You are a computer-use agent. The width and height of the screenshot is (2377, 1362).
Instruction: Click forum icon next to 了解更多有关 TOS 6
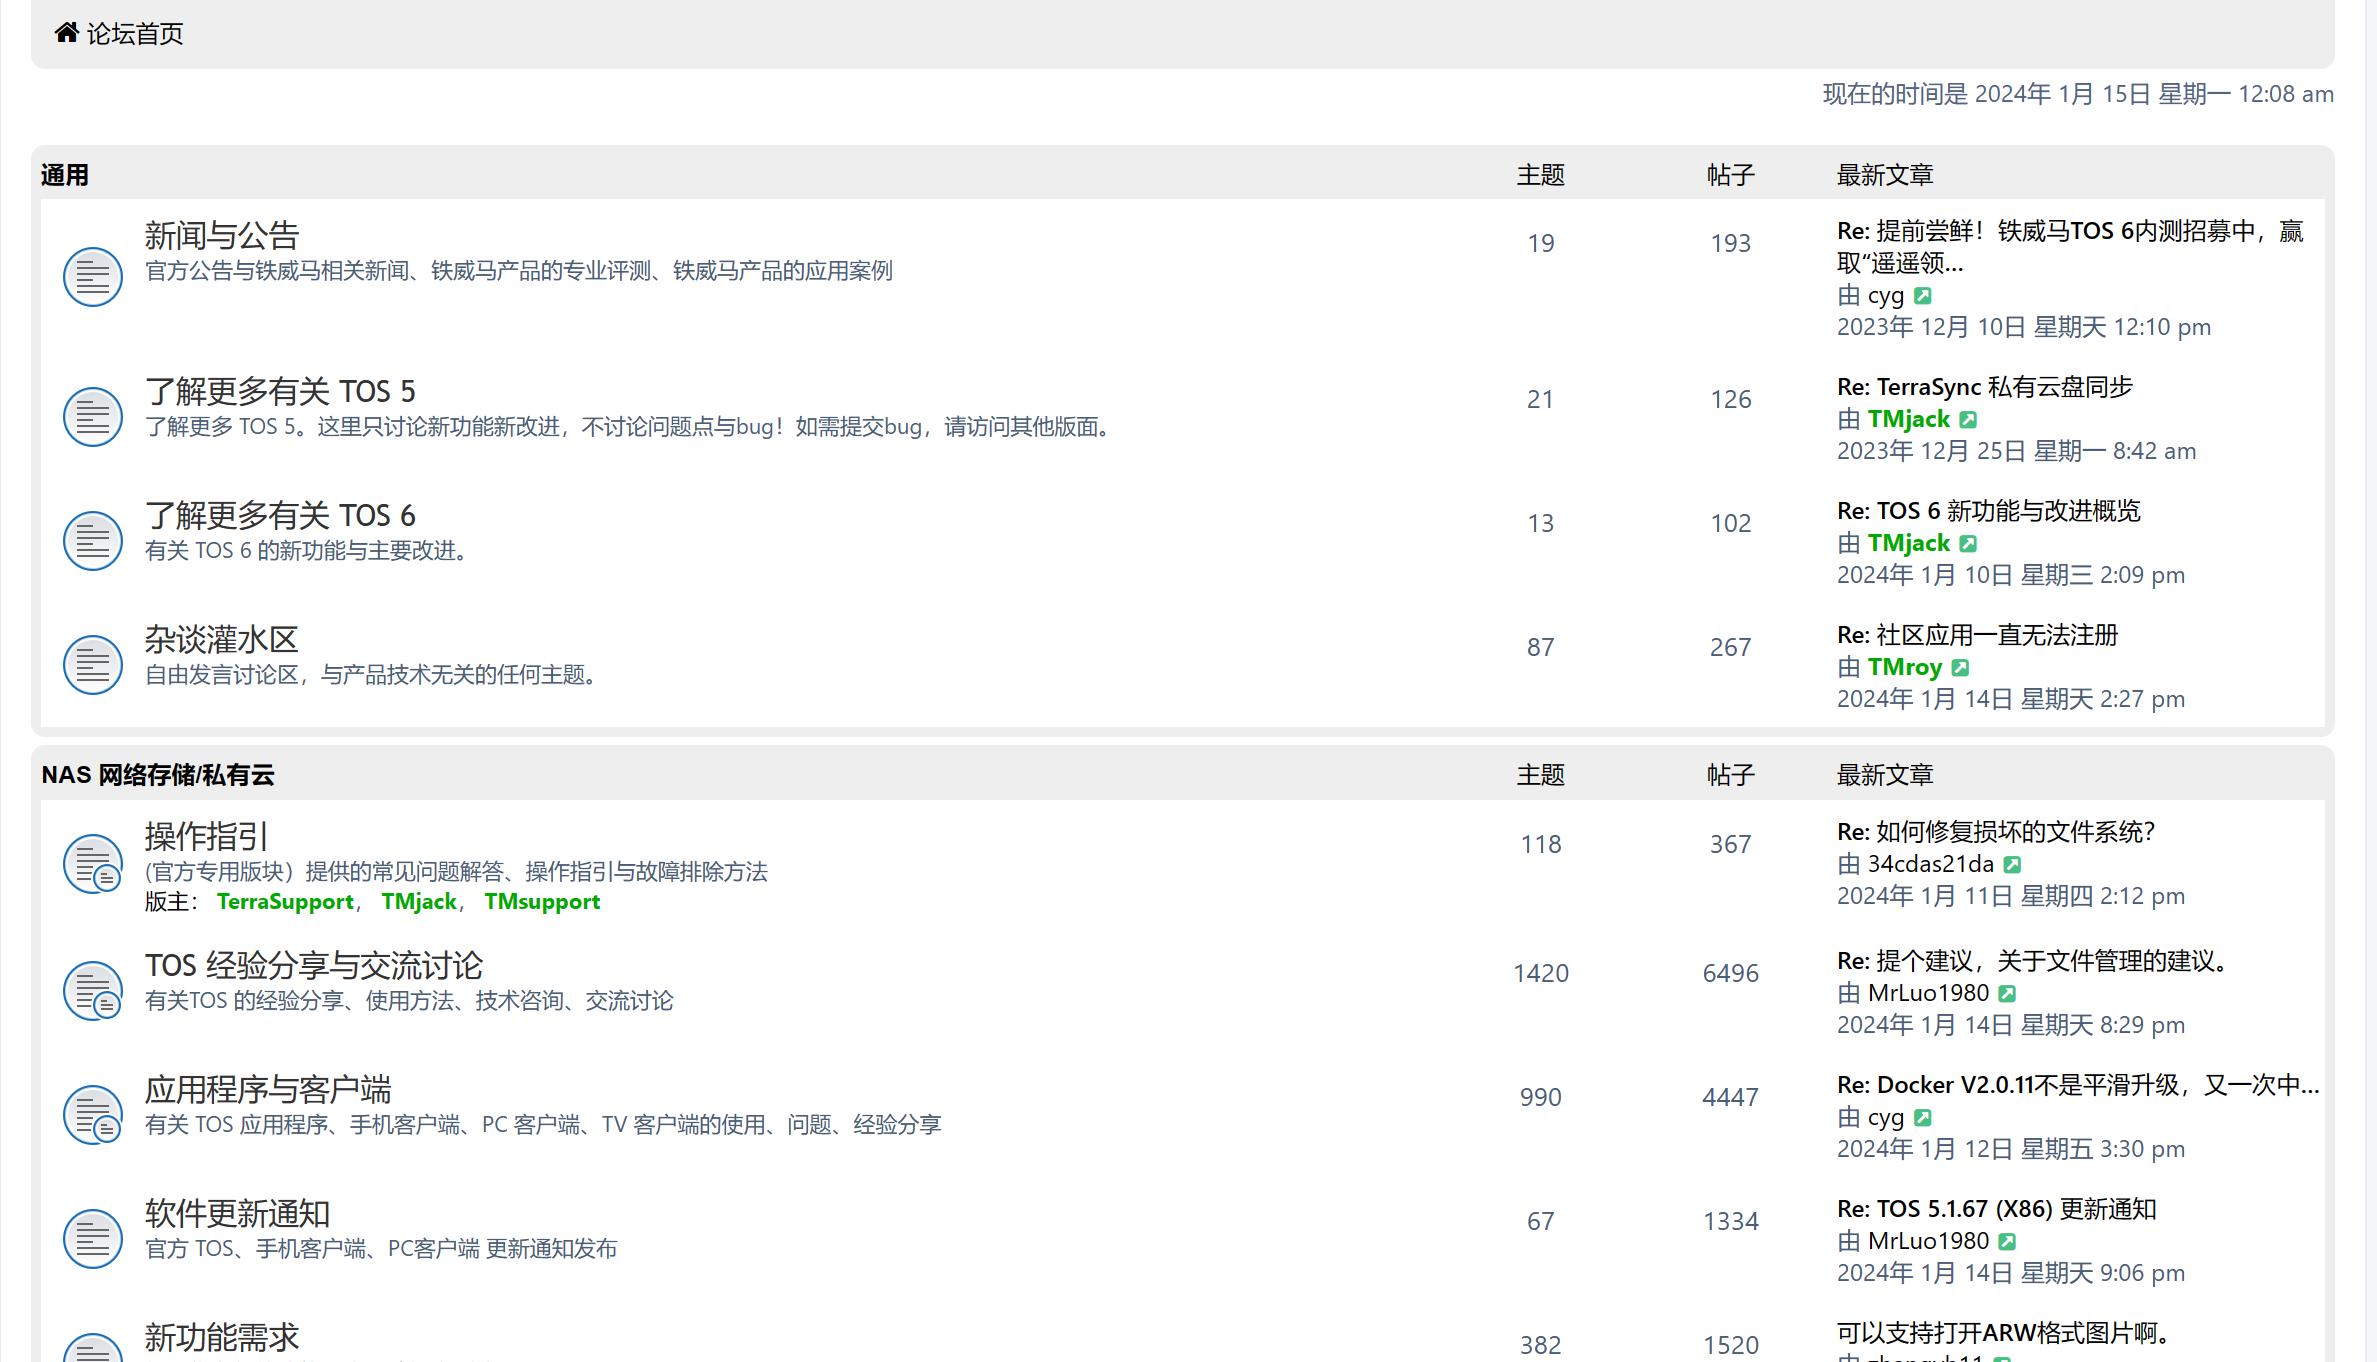tap(93, 540)
